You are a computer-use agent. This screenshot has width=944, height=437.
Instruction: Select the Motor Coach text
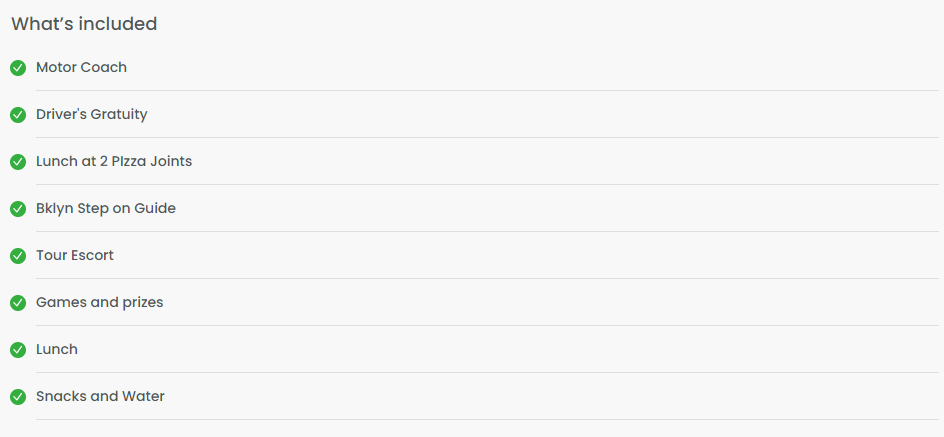point(81,67)
